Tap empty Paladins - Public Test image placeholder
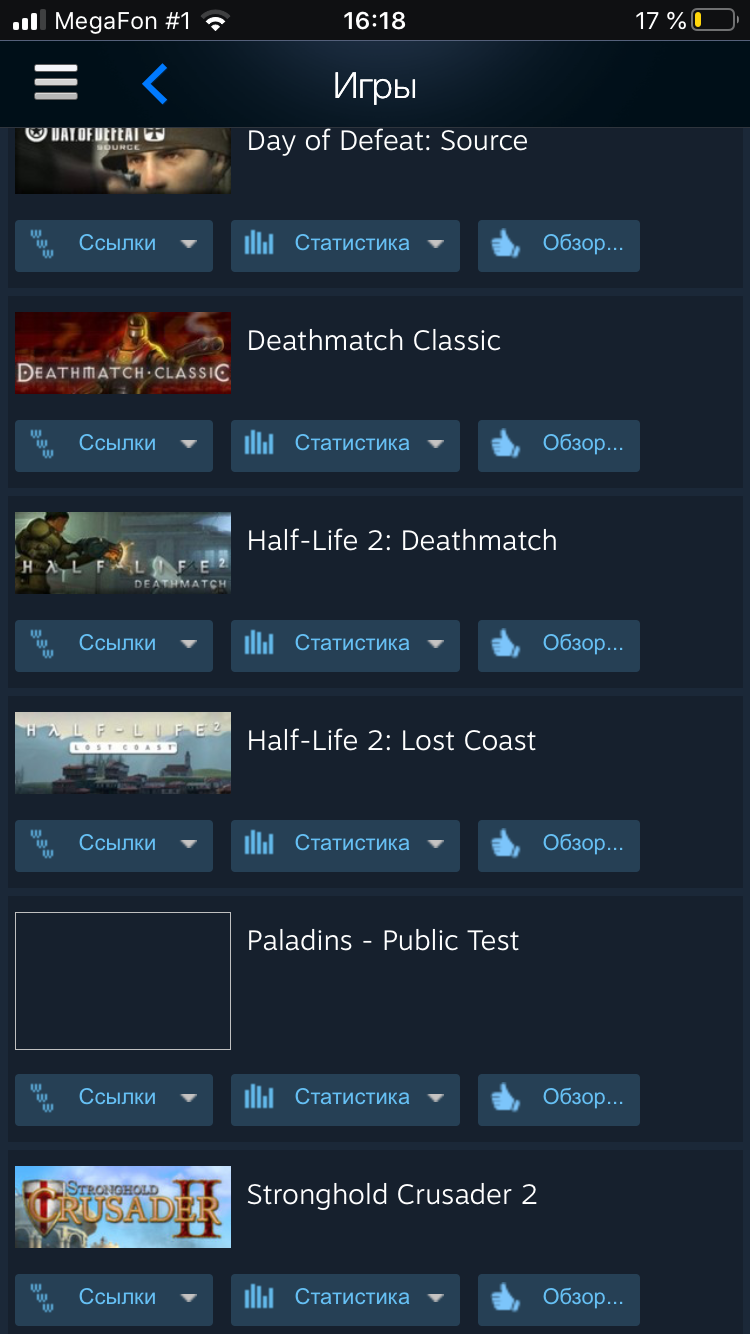This screenshot has height=1334, width=750. coord(123,981)
